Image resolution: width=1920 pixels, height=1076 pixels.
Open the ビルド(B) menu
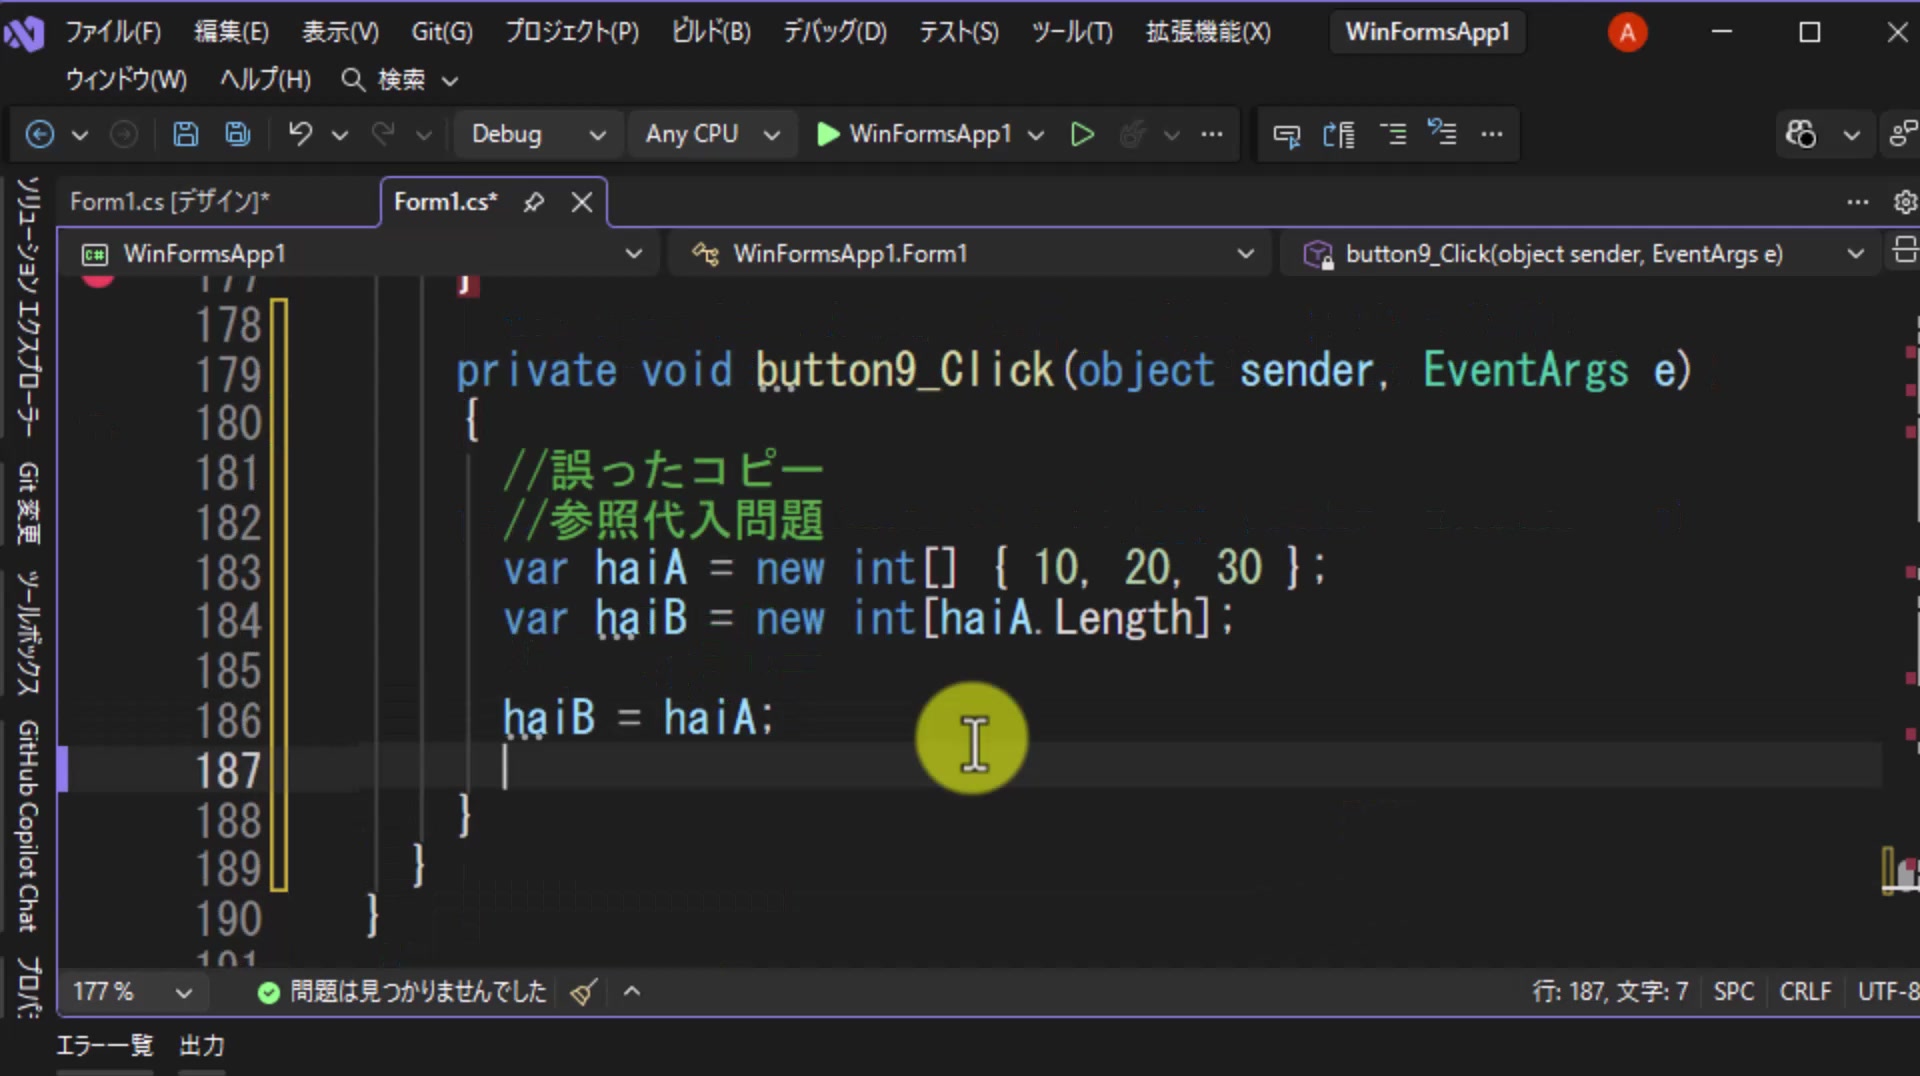(x=711, y=32)
